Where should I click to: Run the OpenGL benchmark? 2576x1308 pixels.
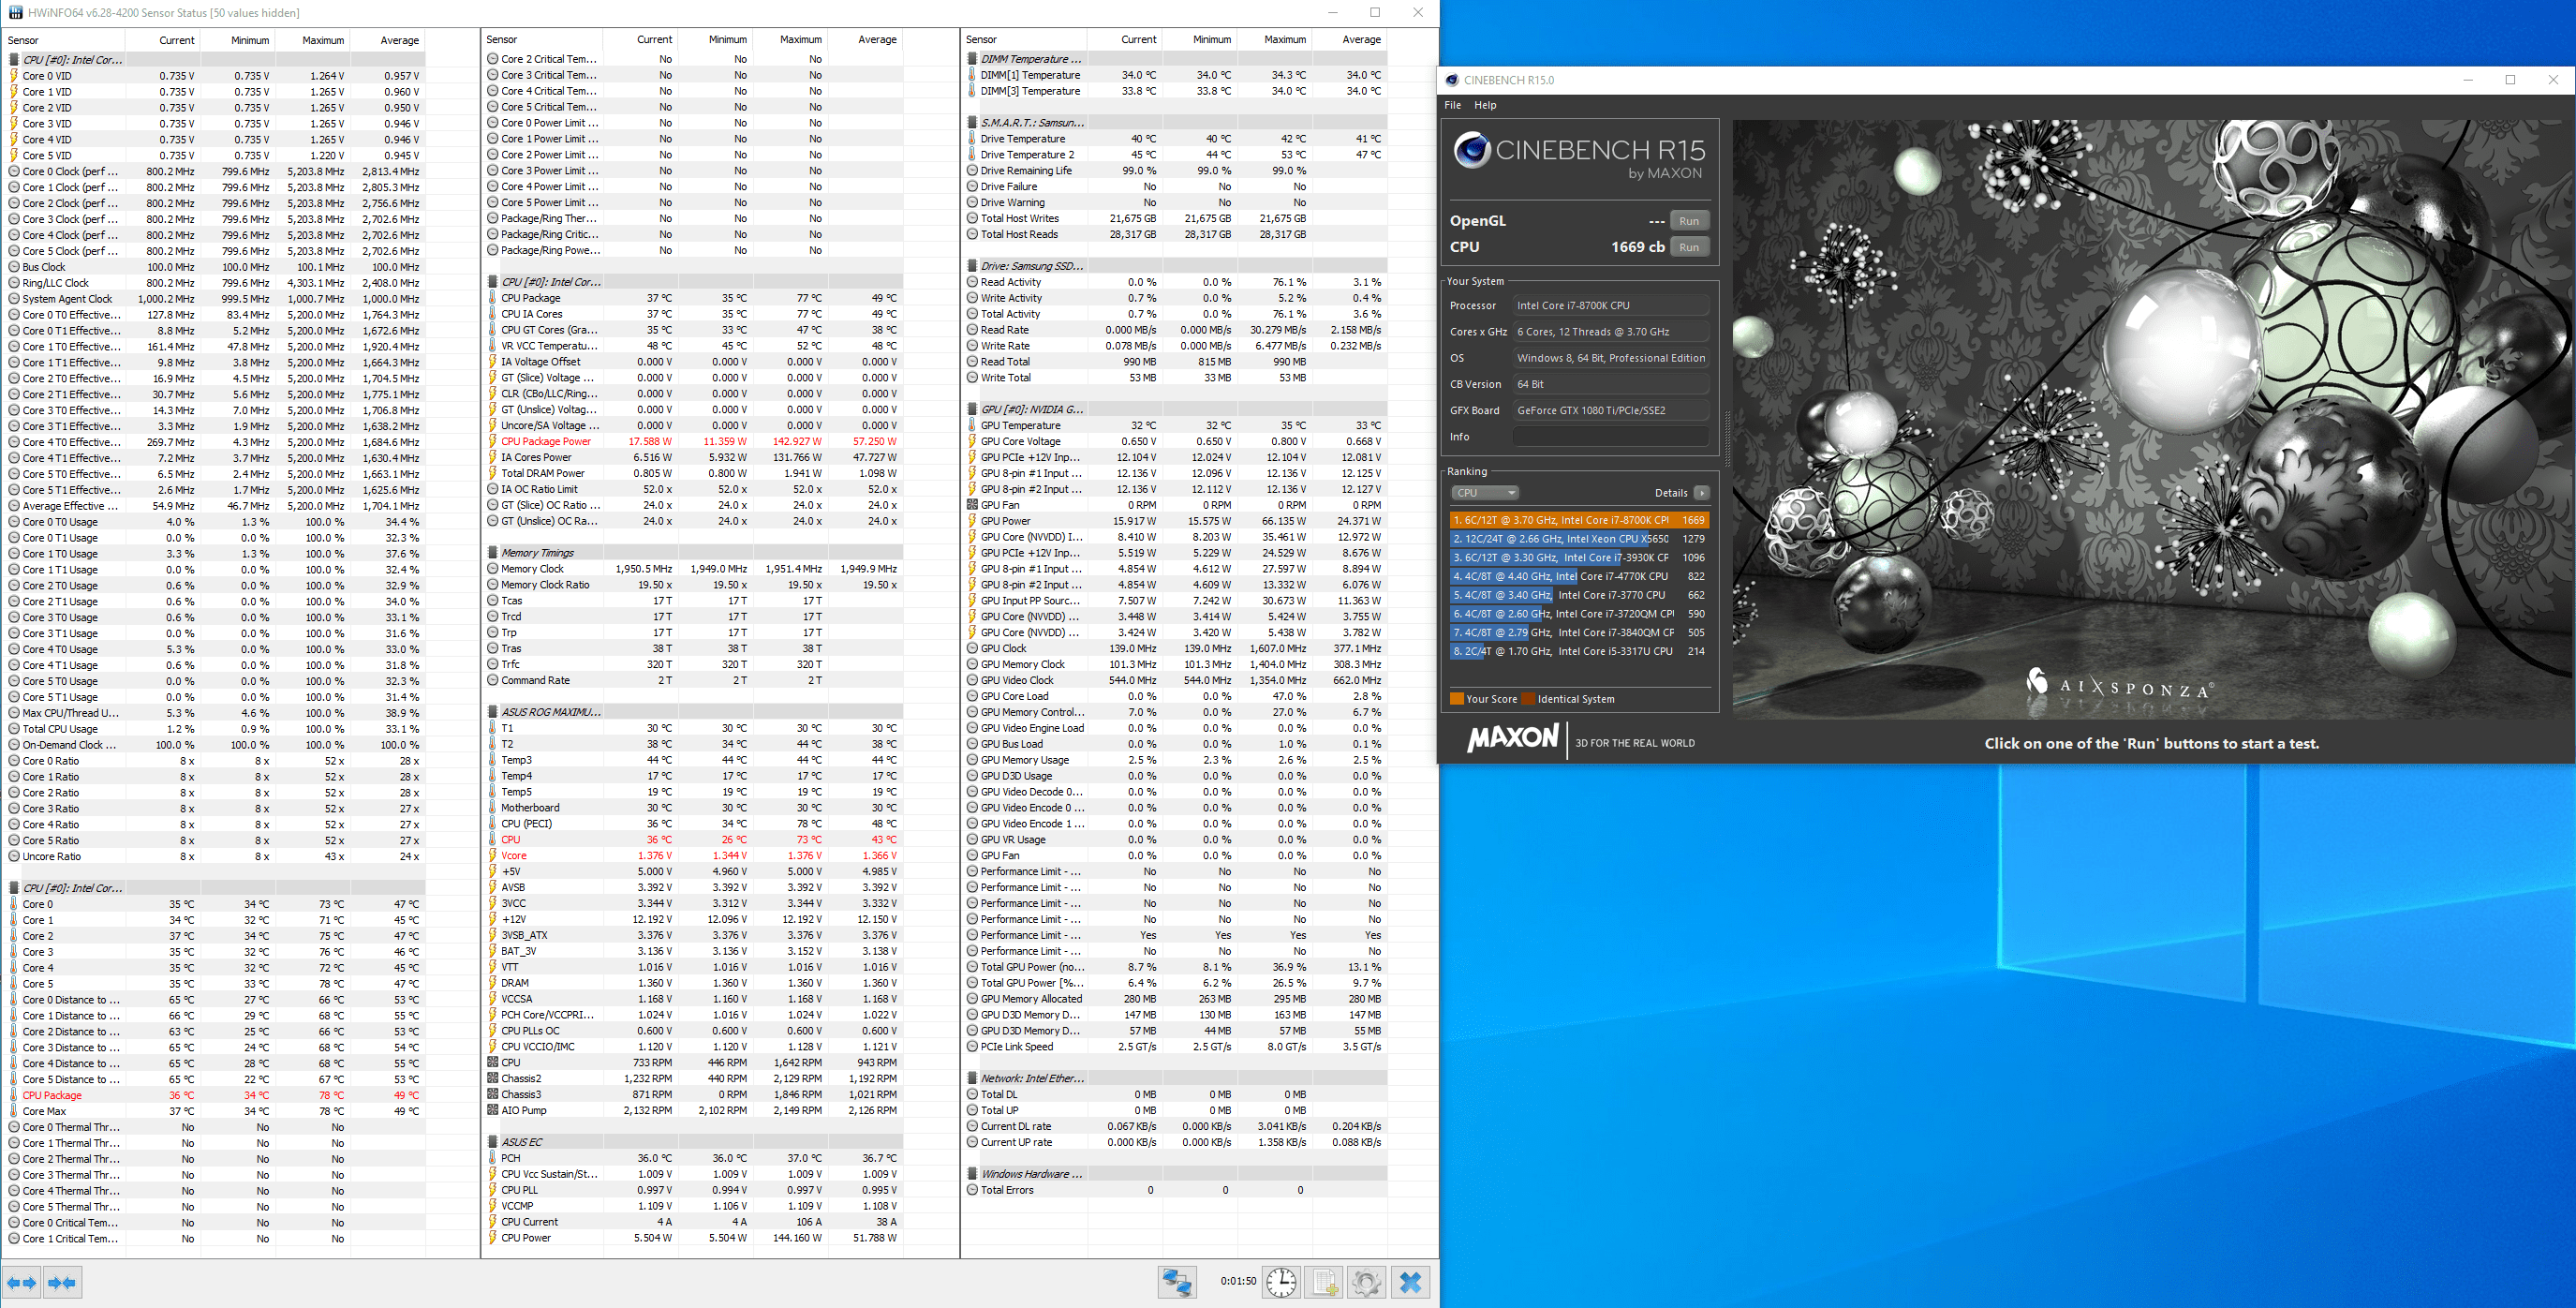pos(1688,221)
